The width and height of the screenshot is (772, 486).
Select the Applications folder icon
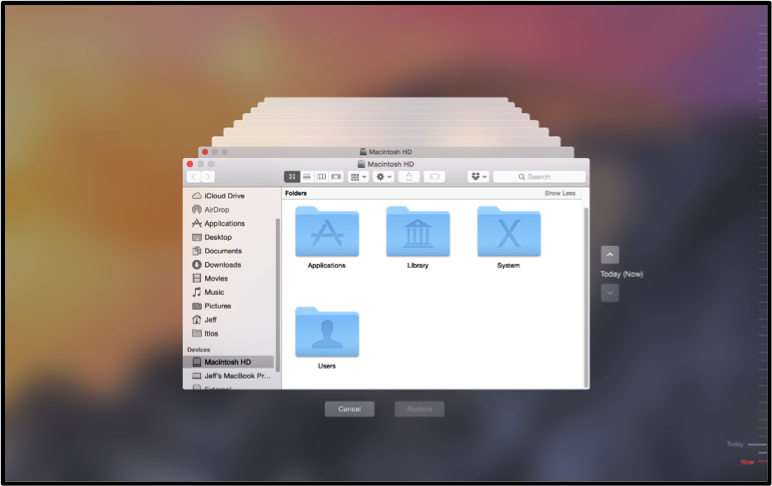[x=327, y=232]
